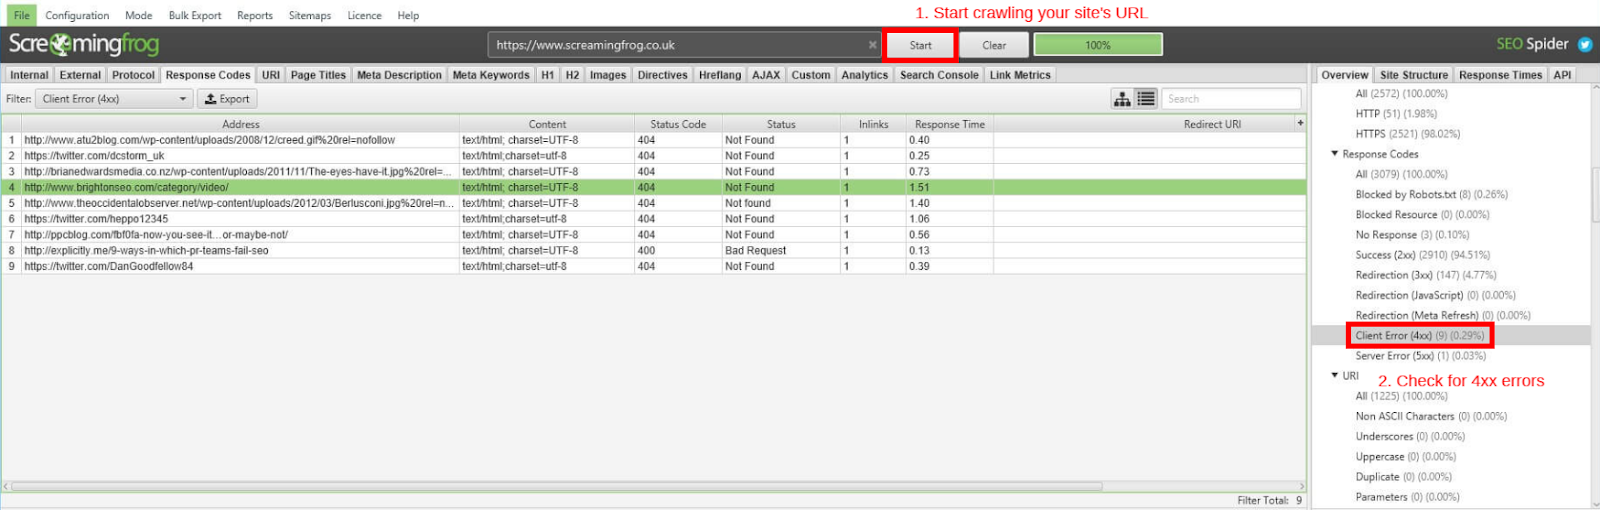Switch to the H2 tab
The height and width of the screenshot is (510, 1600).
tap(572, 75)
